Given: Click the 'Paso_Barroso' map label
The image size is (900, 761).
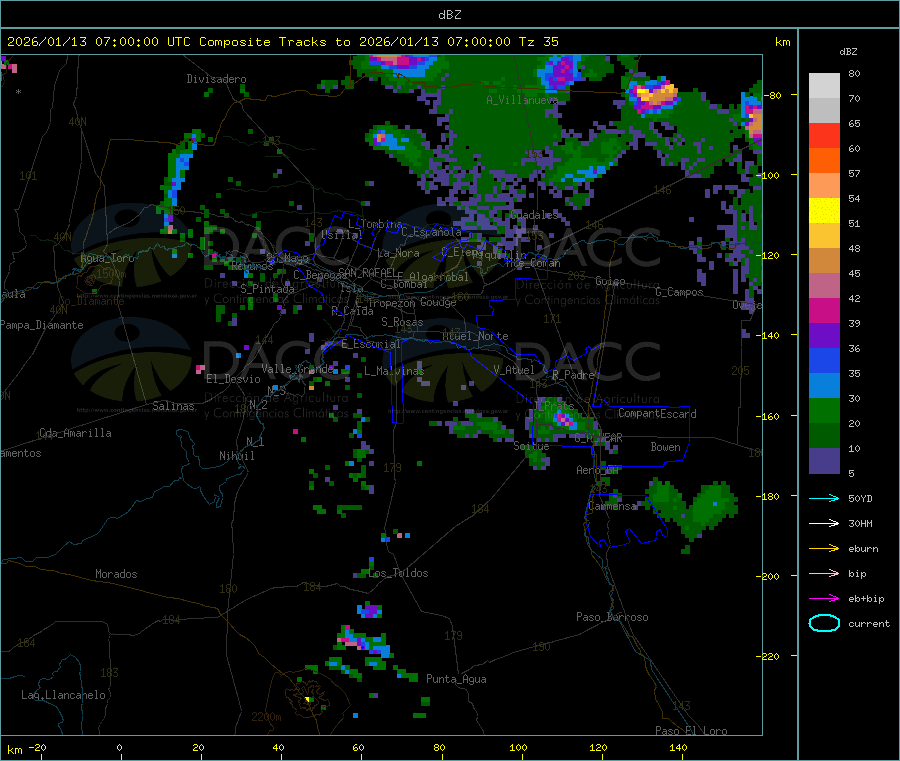Looking at the screenshot, I should tap(612, 617).
